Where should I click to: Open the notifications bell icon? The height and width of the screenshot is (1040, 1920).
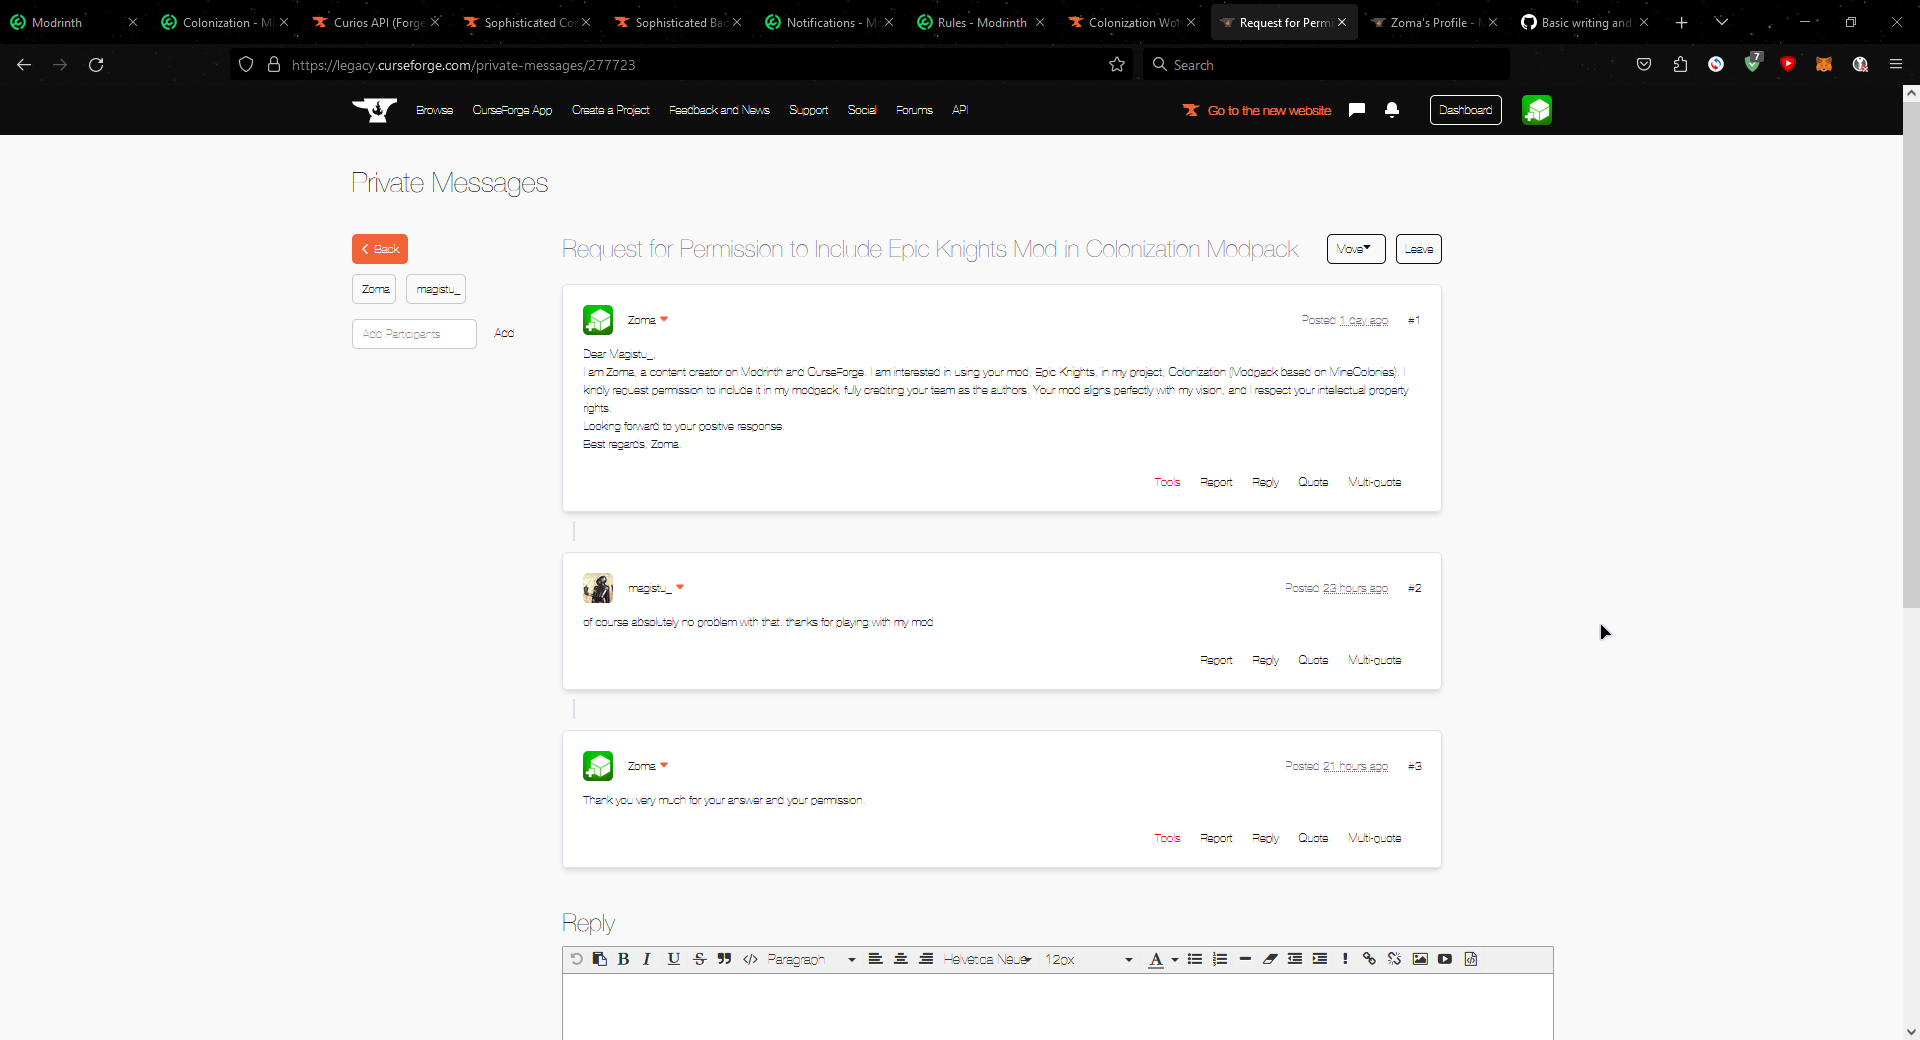(x=1392, y=110)
